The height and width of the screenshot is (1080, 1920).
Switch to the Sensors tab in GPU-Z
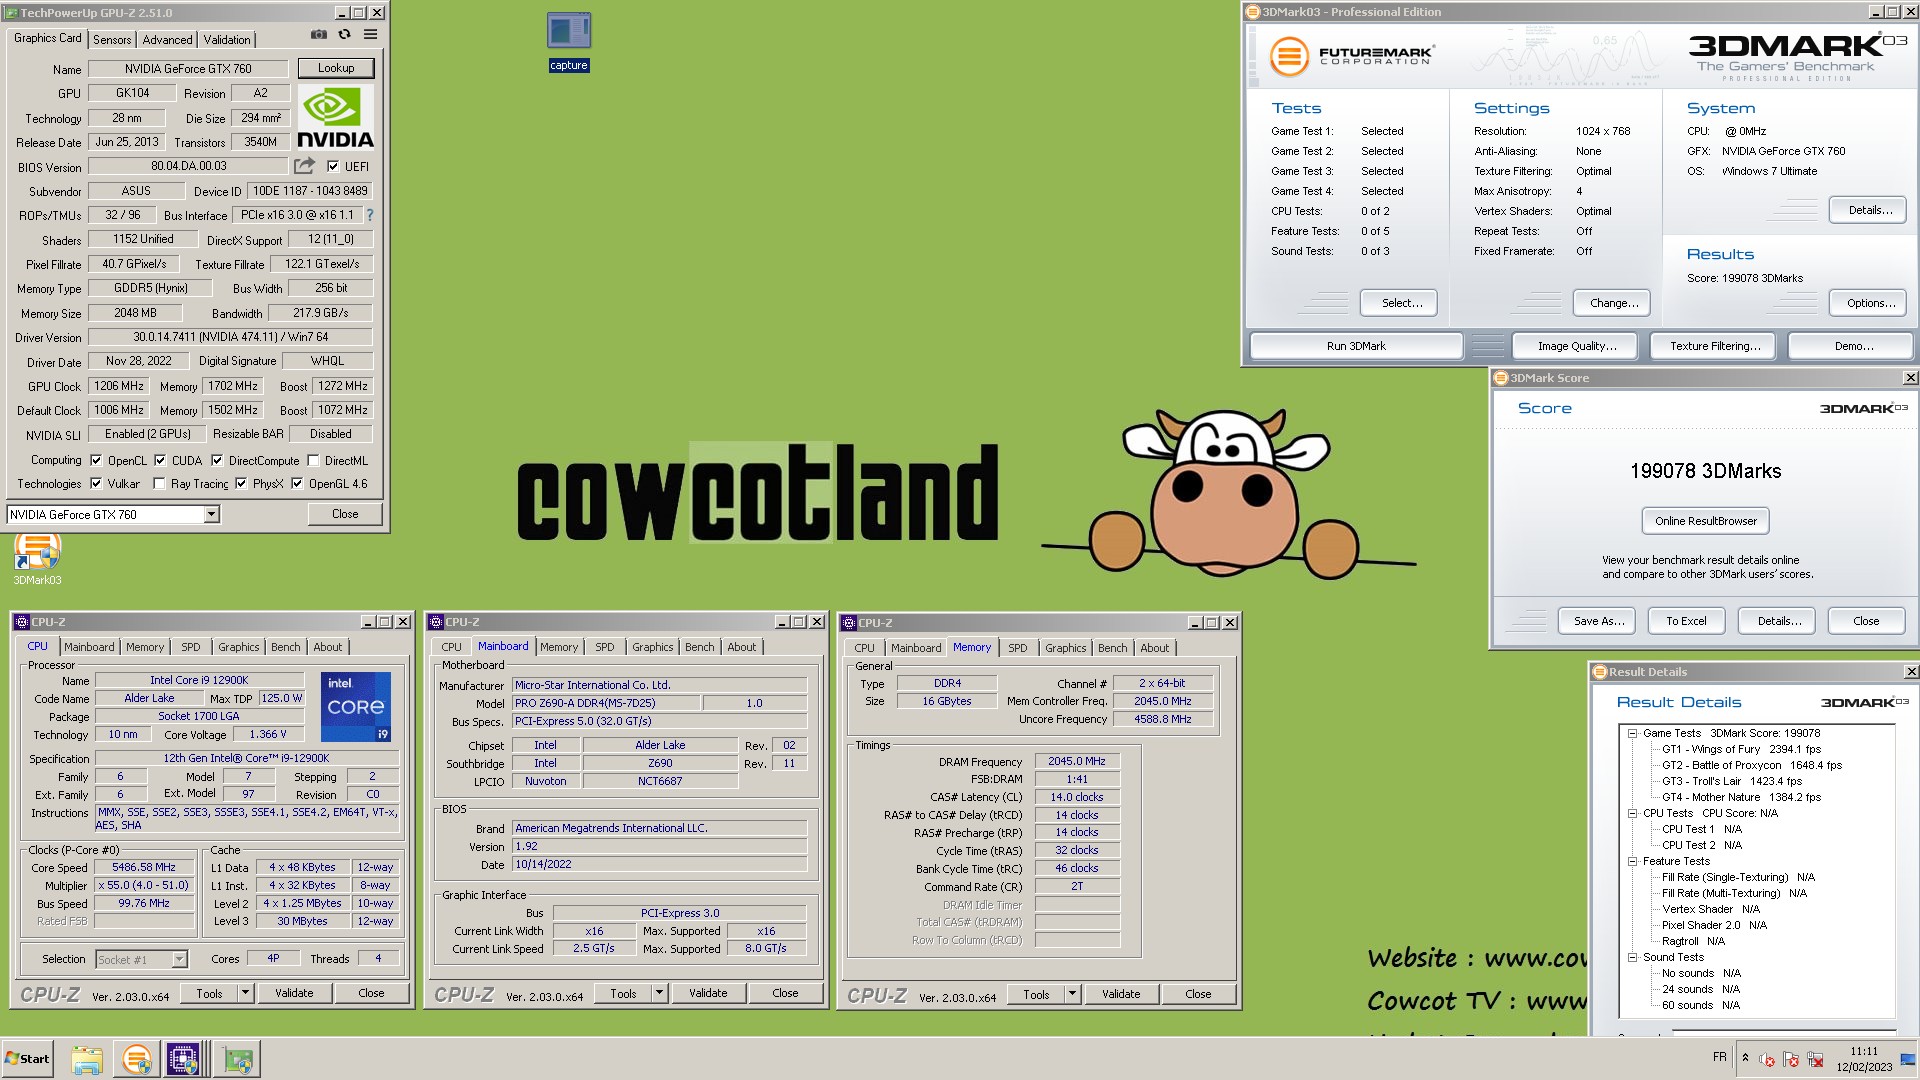(112, 40)
